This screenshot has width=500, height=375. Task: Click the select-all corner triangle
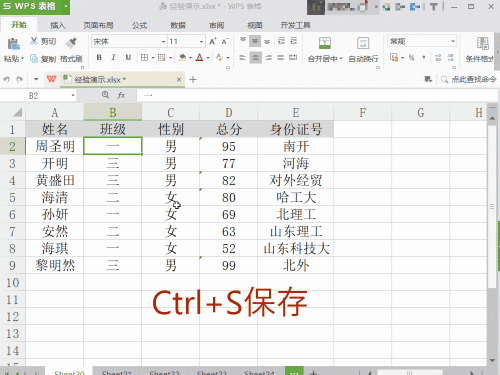pyautogui.click(x=17, y=112)
